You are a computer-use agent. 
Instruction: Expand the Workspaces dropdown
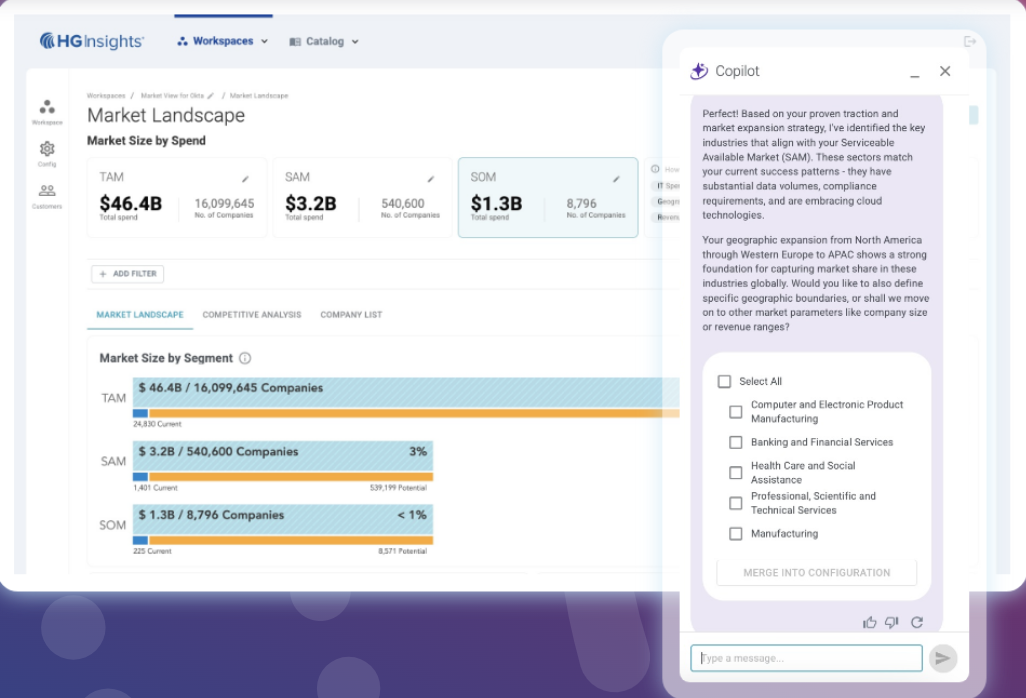[x=223, y=41]
